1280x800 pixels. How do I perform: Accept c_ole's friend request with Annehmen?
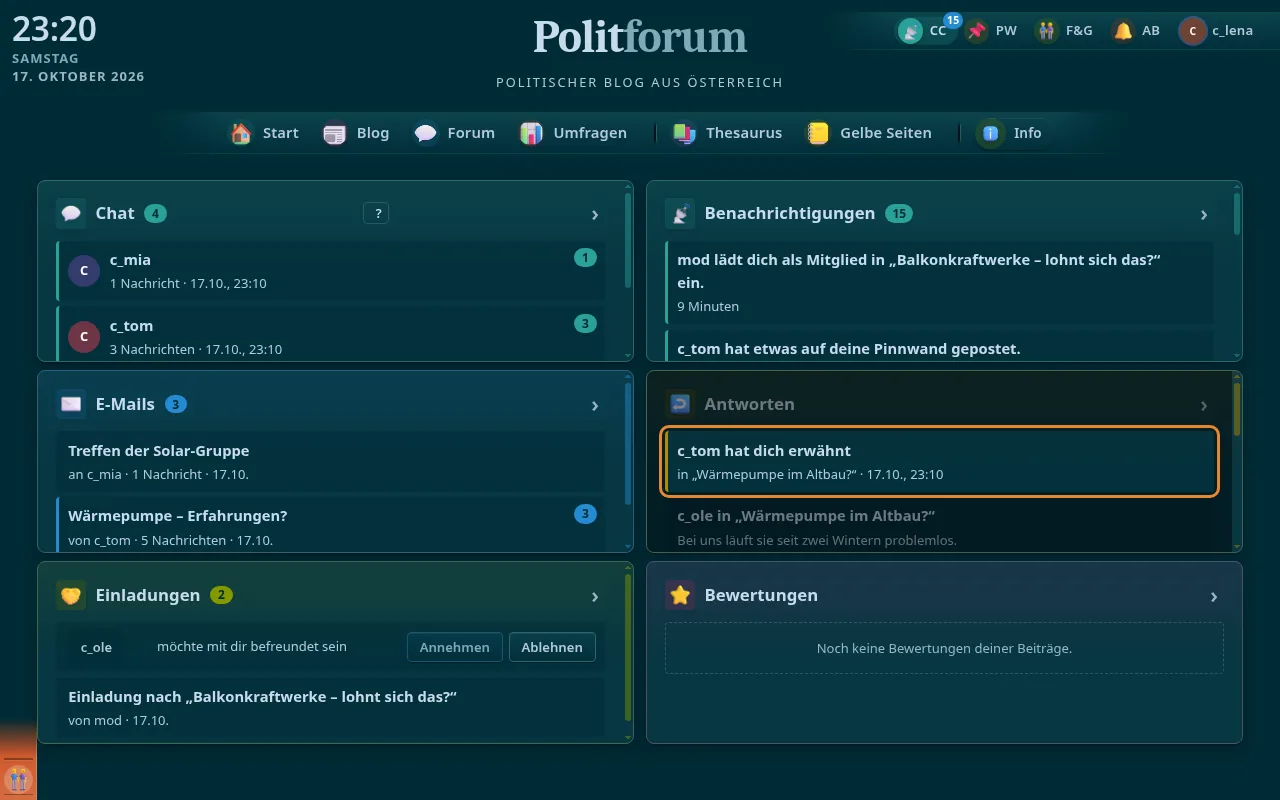click(x=455, y=647)
